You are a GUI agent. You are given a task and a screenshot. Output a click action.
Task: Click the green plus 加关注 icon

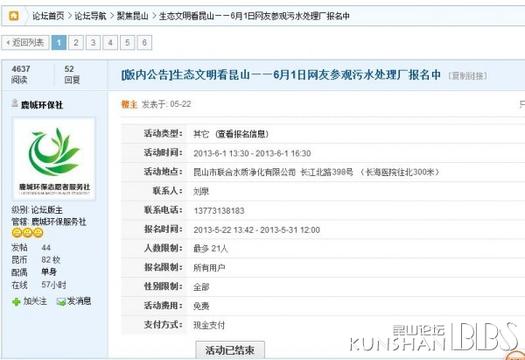point(16,302)
